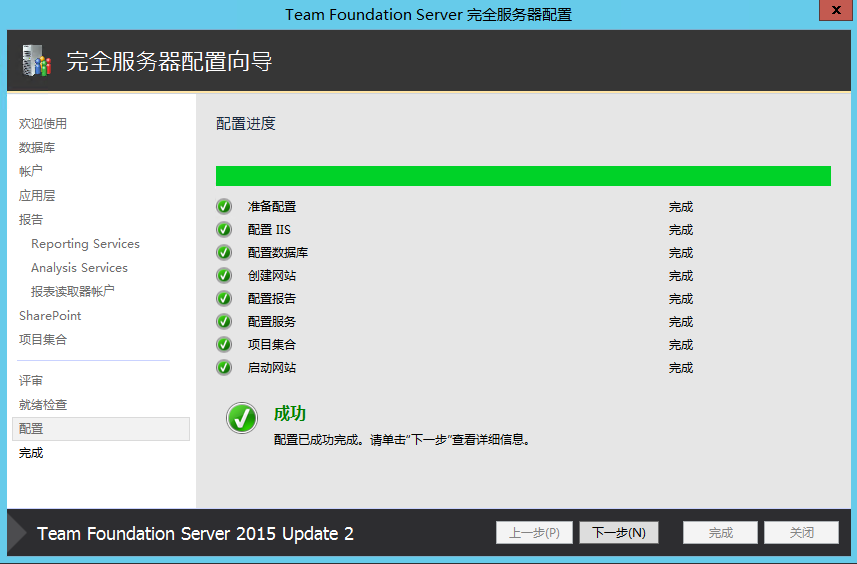This screenshot has height=564, width=857.
Task: Click the 配置 IIS step label
Action: click(269, 230)
